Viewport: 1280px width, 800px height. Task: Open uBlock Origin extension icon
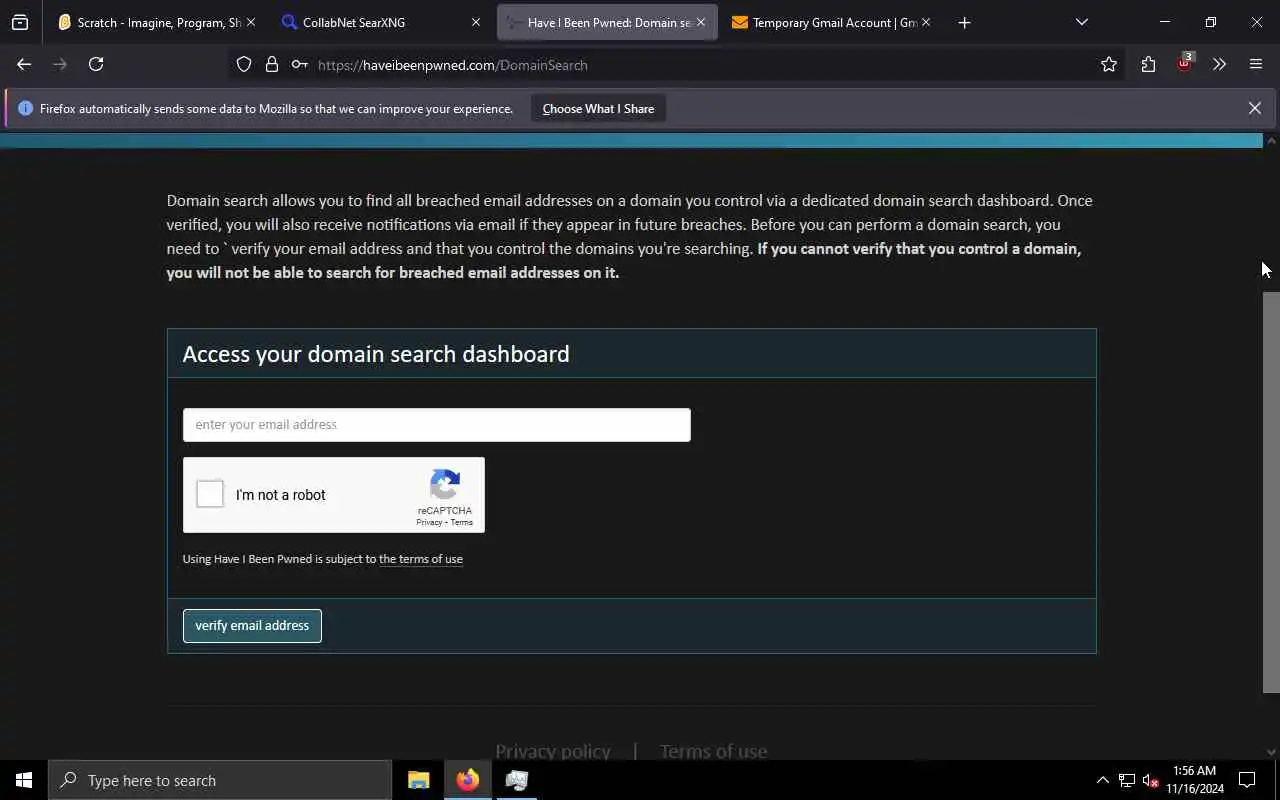click(1184, 64)
